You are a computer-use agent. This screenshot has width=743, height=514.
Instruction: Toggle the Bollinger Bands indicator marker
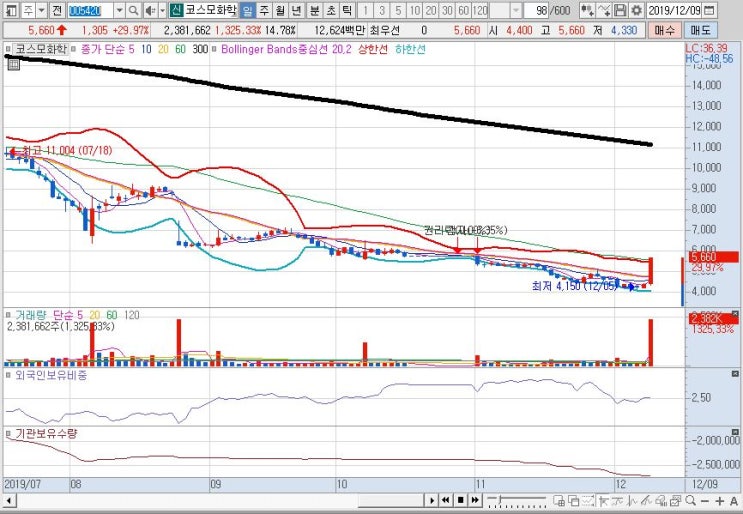click(215, 49)
